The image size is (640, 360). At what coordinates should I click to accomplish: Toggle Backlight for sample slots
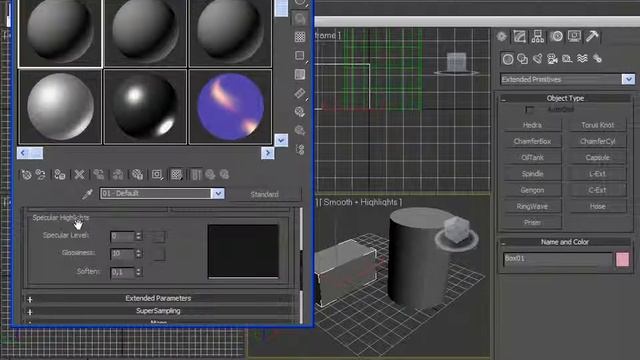coord(300,18)
